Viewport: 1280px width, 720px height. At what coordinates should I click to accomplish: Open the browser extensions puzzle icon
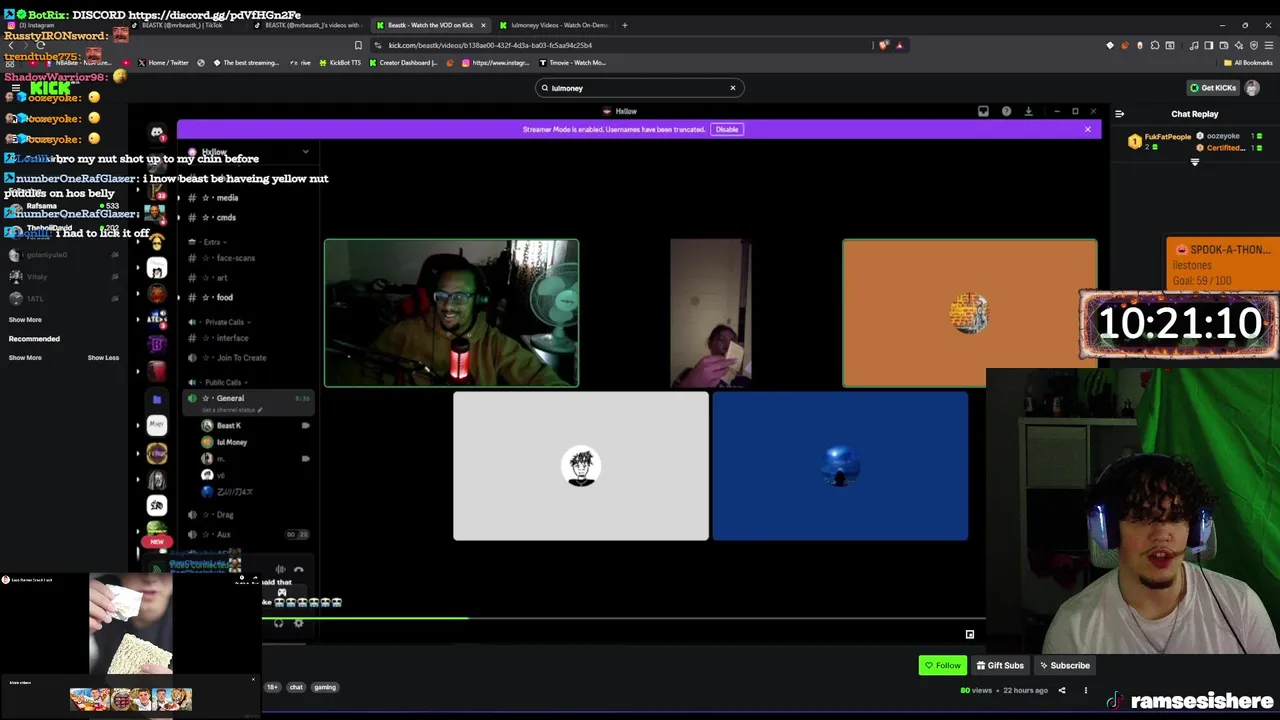(1155, 45)
